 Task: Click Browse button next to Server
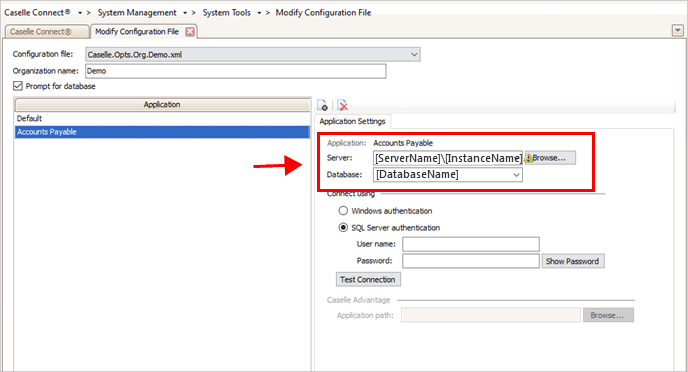click(x=550, y=158)
